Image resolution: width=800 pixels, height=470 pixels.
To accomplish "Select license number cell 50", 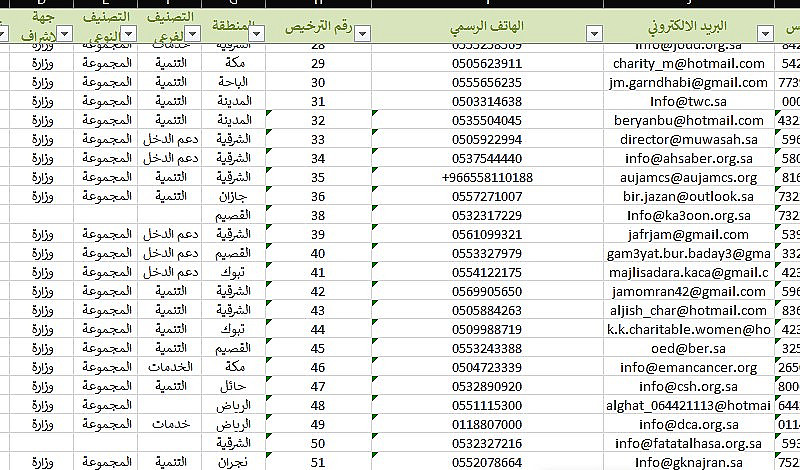I will pyautogui.click(x=318, y=443).
